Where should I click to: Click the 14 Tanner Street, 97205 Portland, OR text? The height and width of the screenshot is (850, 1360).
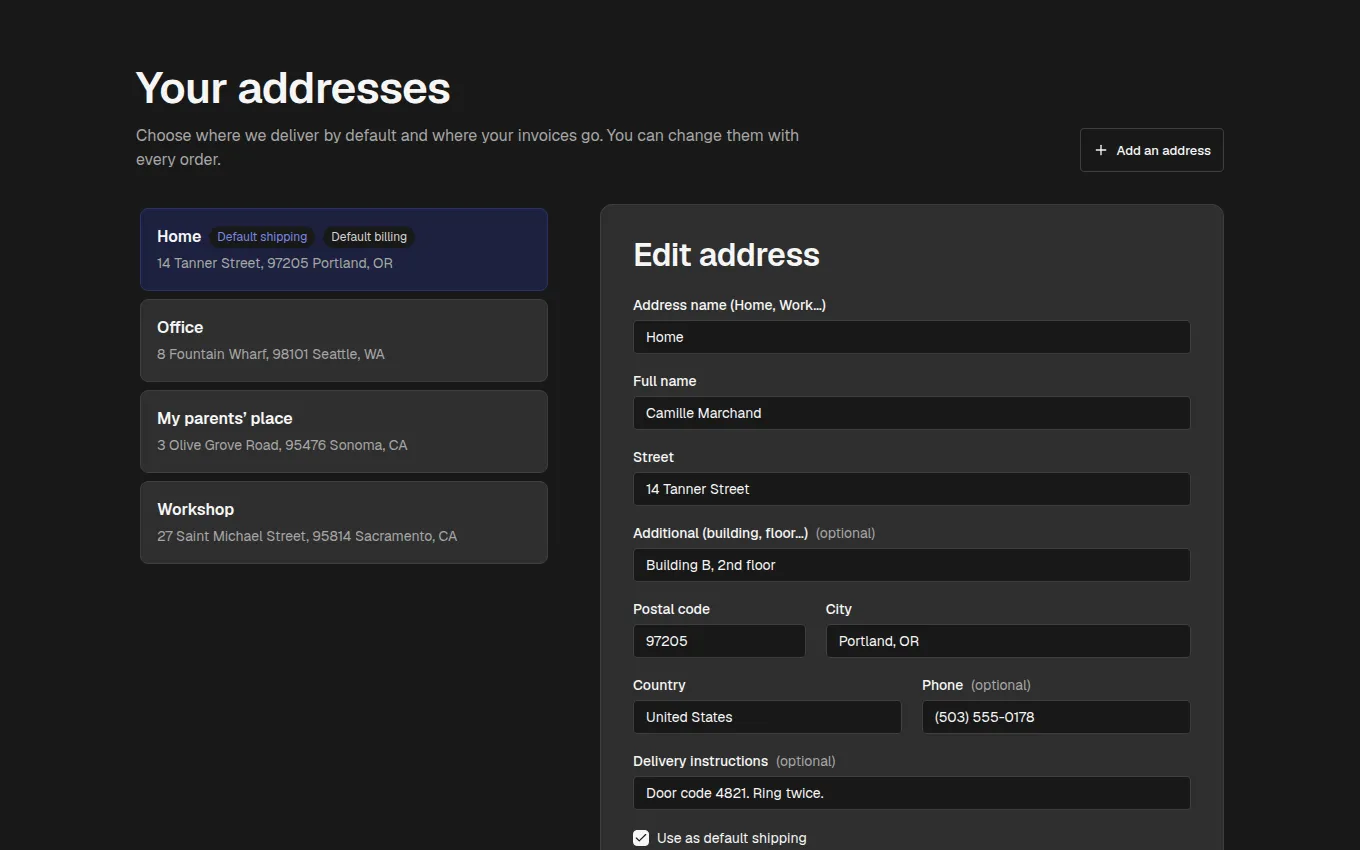tap(275, 263)
